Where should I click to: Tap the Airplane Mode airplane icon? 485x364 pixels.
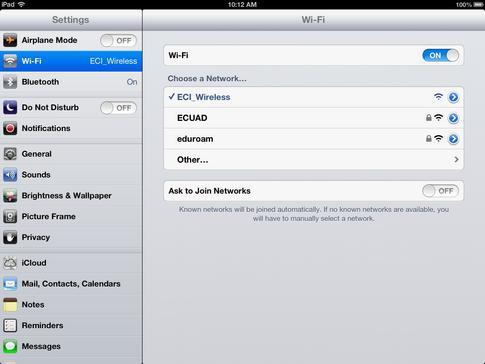pyautogui.click(x=10, y=40)
